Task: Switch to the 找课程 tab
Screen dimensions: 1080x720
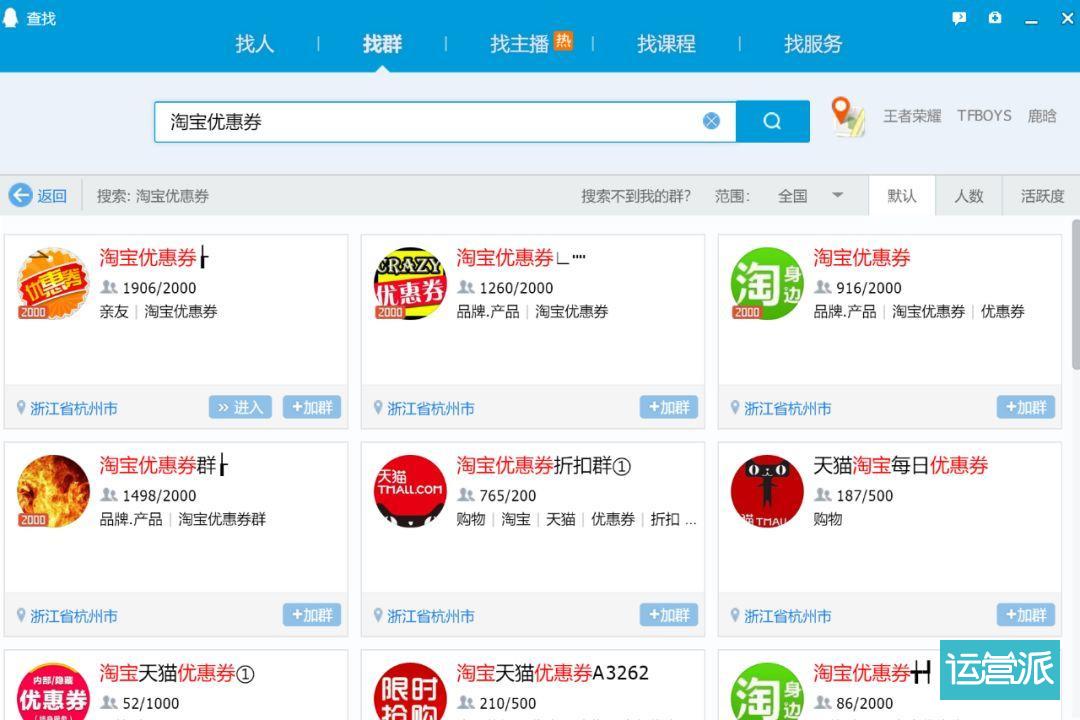Action: pos(666,44)
